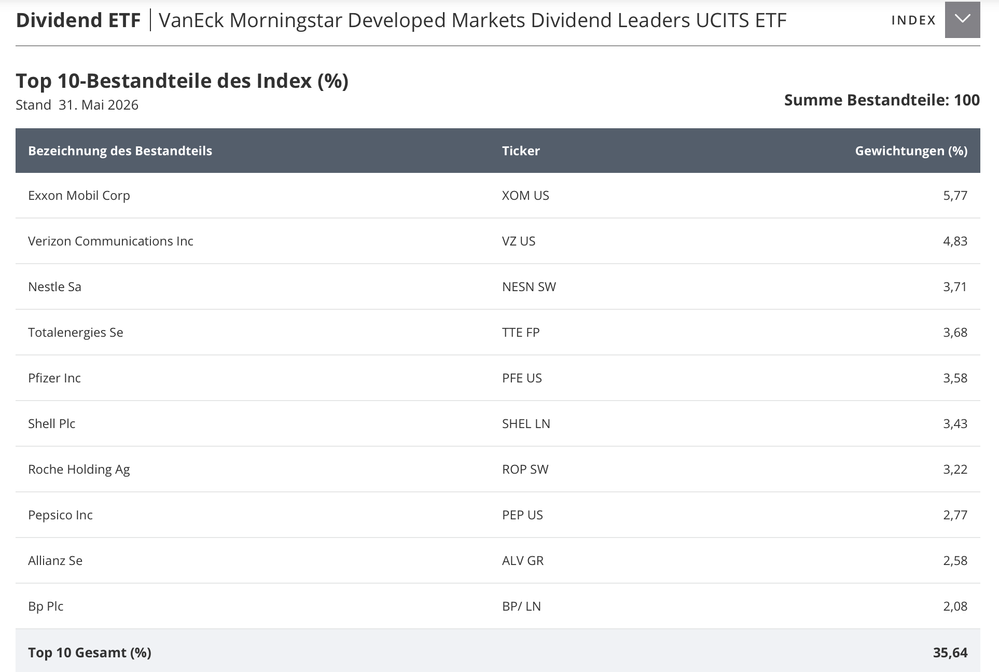Screen dimensions: 999x672
Task: Click the PEP US ticker
Action: point(522,515)
